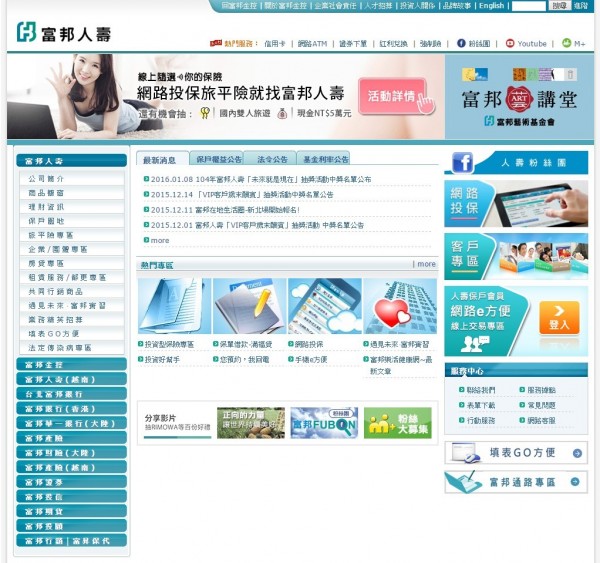600x563 pixels.
Task: Expand the 富邦期貨 sidebar section
Action: pos(72,511)
